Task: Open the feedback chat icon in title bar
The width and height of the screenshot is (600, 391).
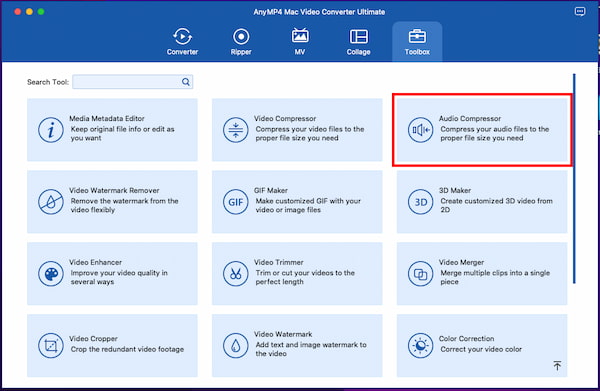Action: [580, 11]
